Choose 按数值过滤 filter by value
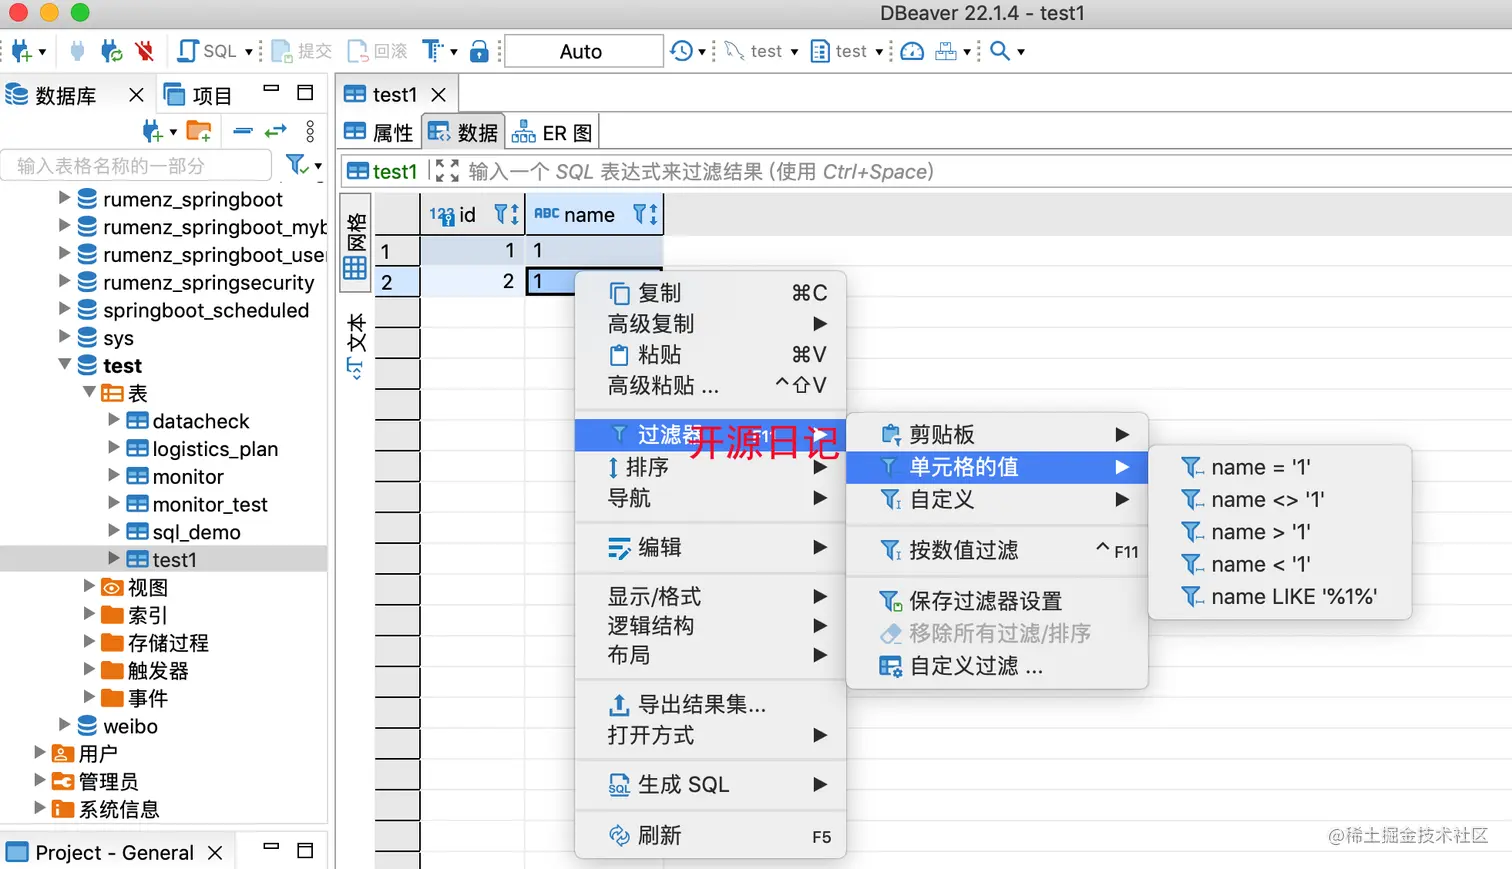This screenshot has width=1512, height=869. coord(997,549)
